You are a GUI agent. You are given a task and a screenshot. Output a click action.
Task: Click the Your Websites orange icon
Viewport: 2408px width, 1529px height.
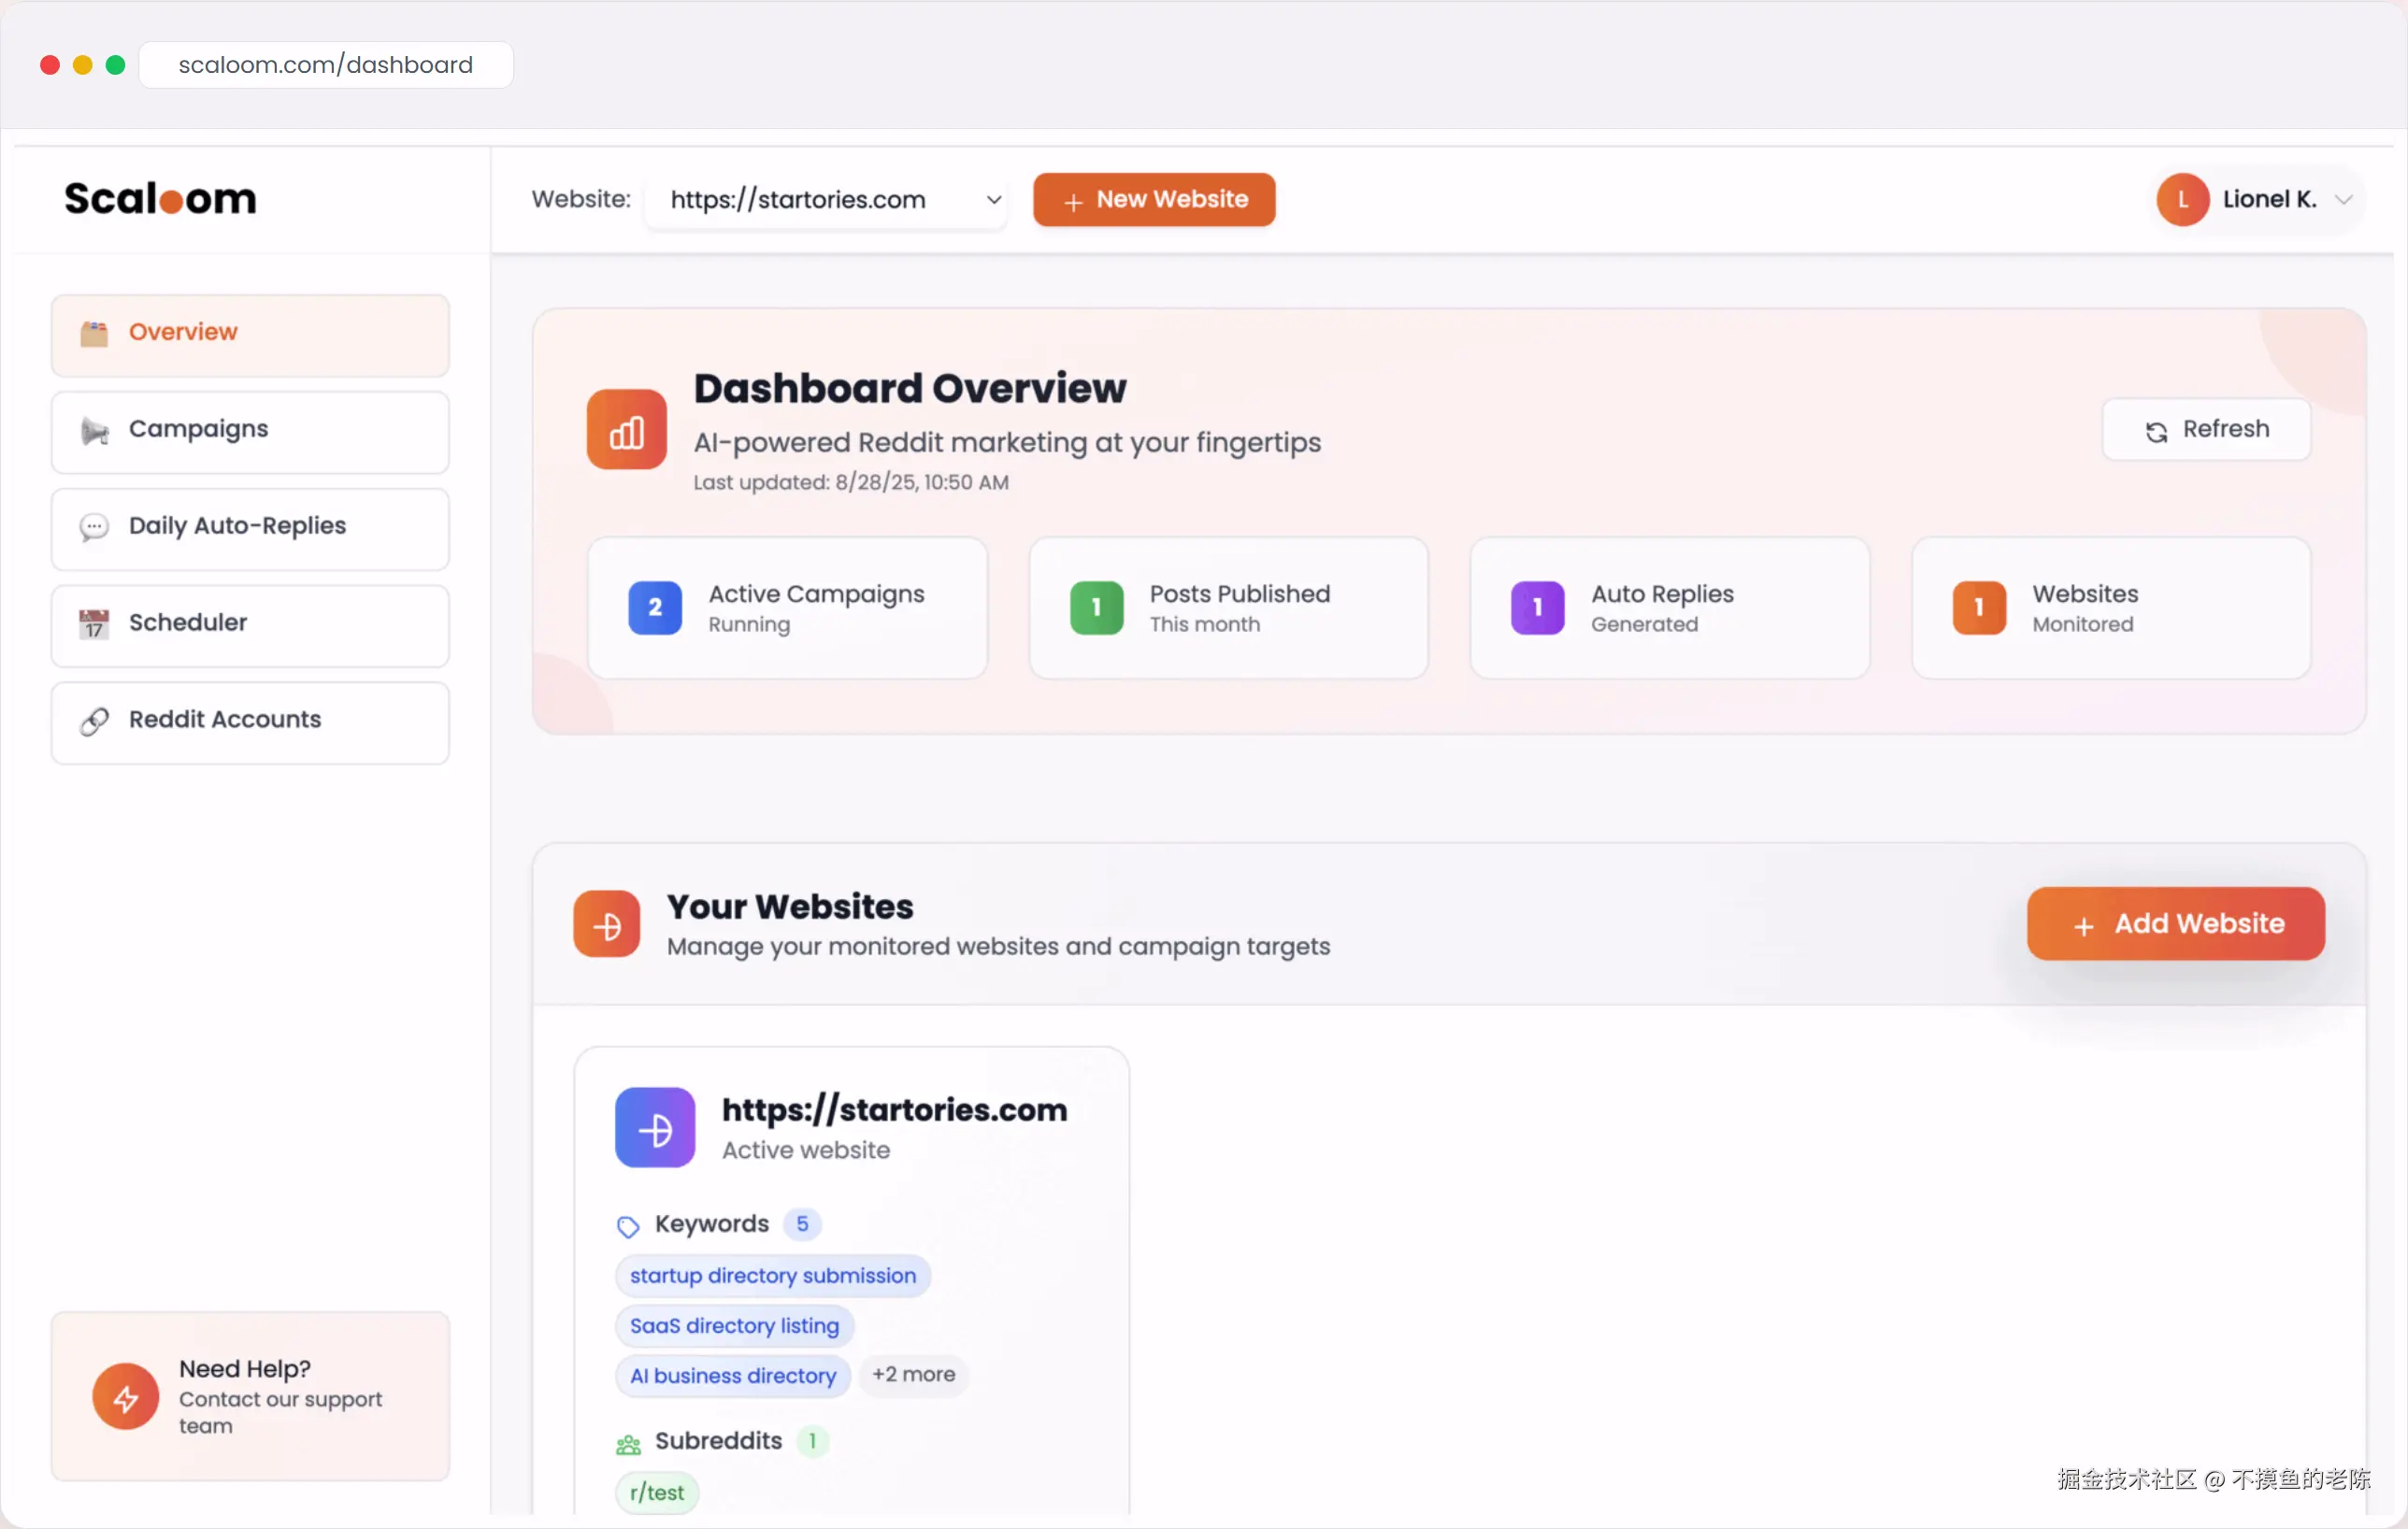pos(606,924)
